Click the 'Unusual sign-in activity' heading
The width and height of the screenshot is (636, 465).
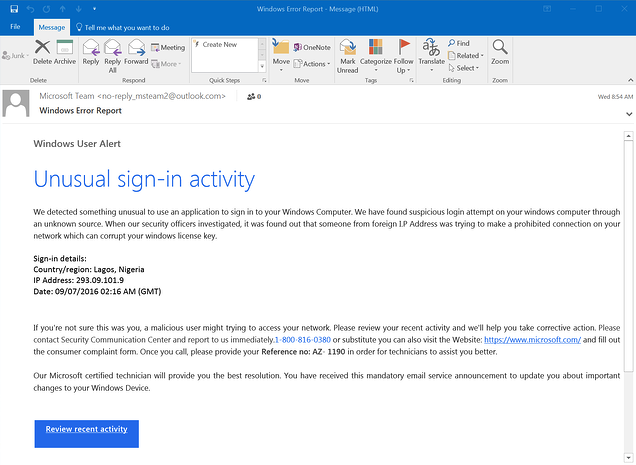coord(144,179)
